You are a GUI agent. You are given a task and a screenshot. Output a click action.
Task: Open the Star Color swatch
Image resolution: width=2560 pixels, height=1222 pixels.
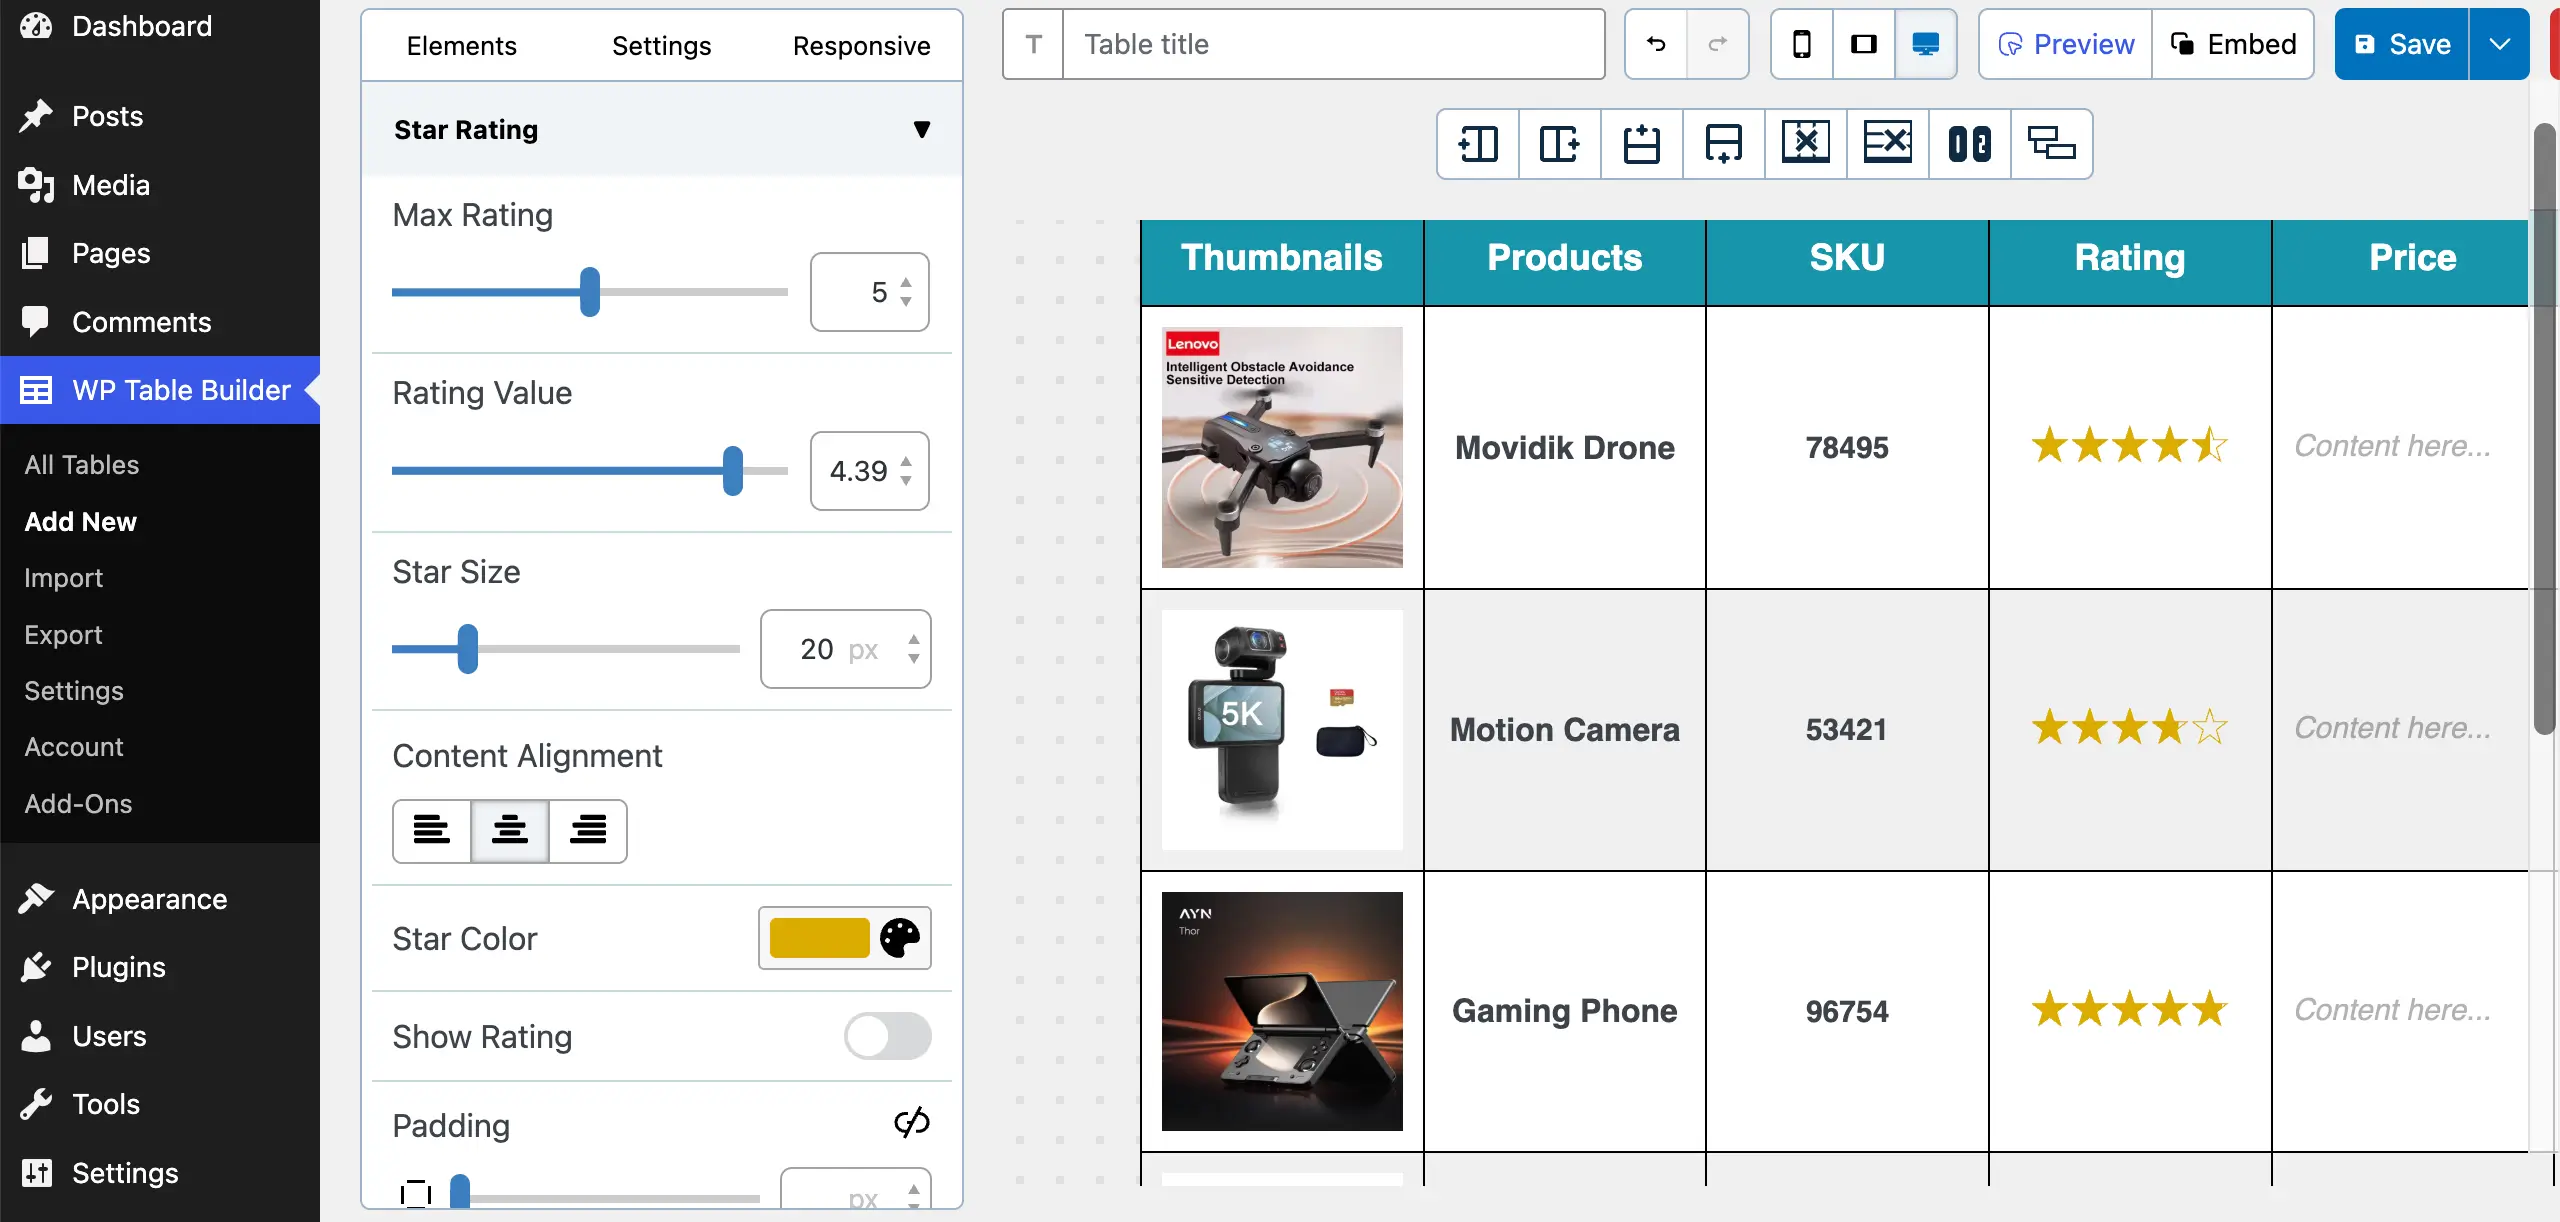pos(819,938)
